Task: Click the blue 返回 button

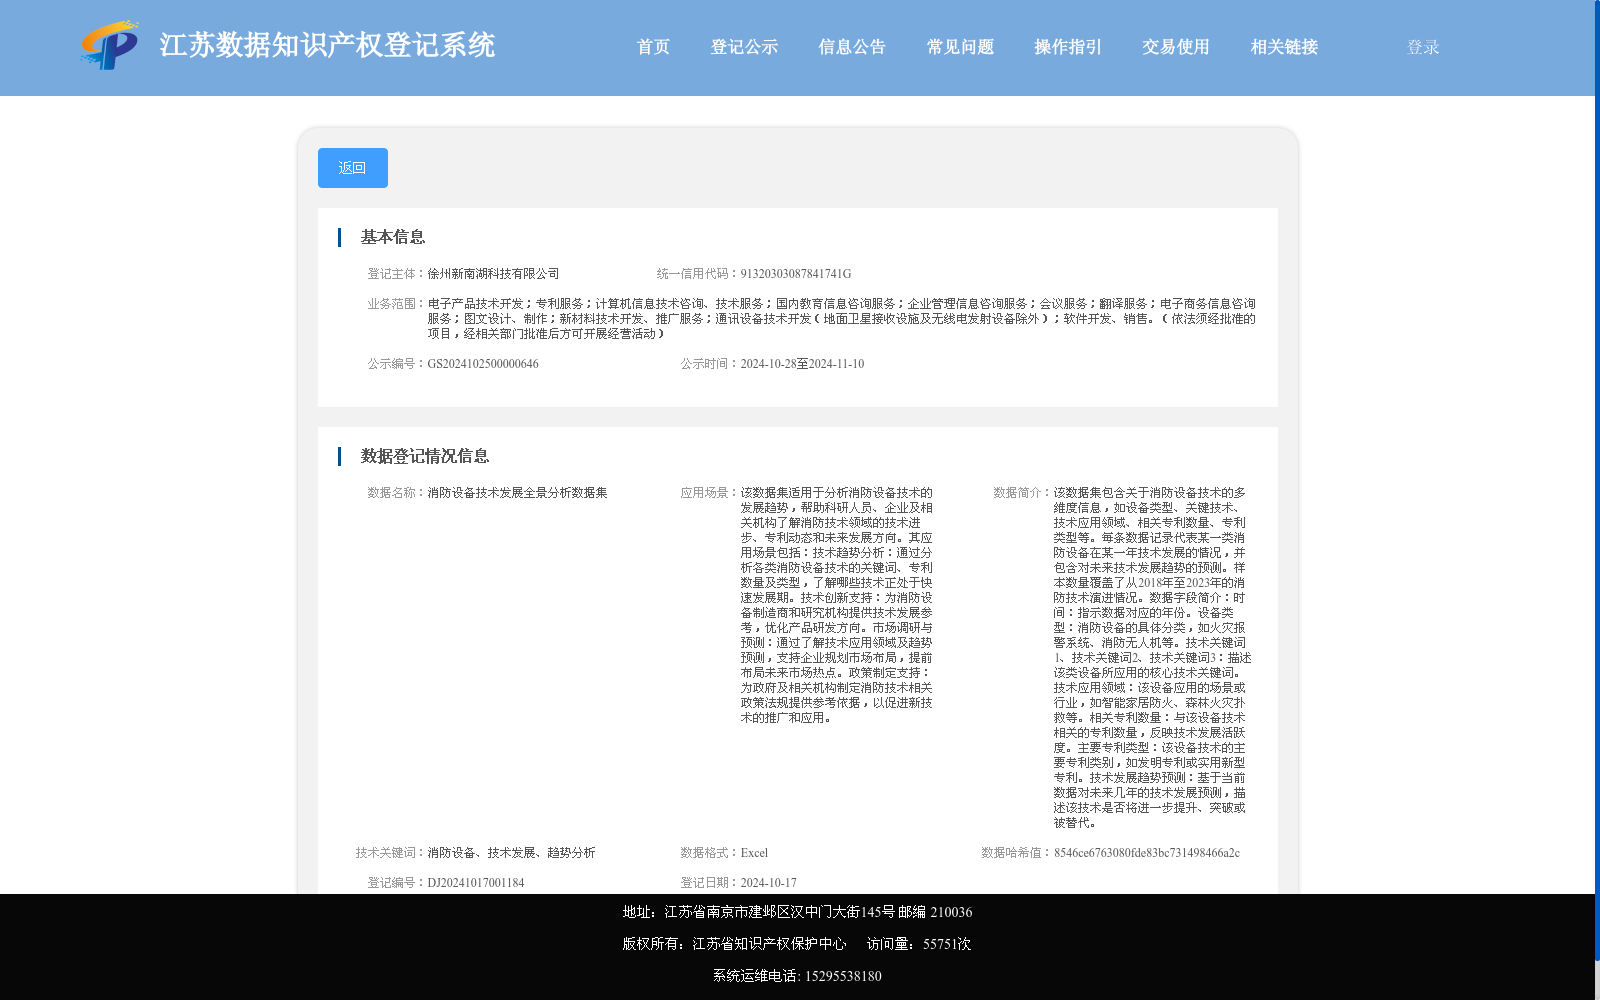Action: click(353, 168)
